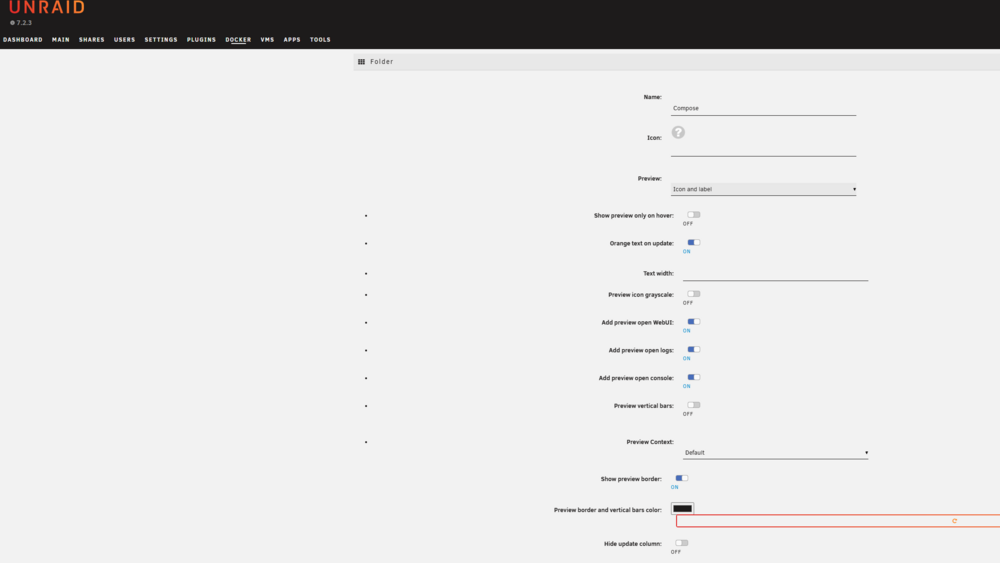This screenshot has height=563, width=1000.
Task: Turn off Add preview open WebUI
Action: pyautogui.click(x=693, y=321)
